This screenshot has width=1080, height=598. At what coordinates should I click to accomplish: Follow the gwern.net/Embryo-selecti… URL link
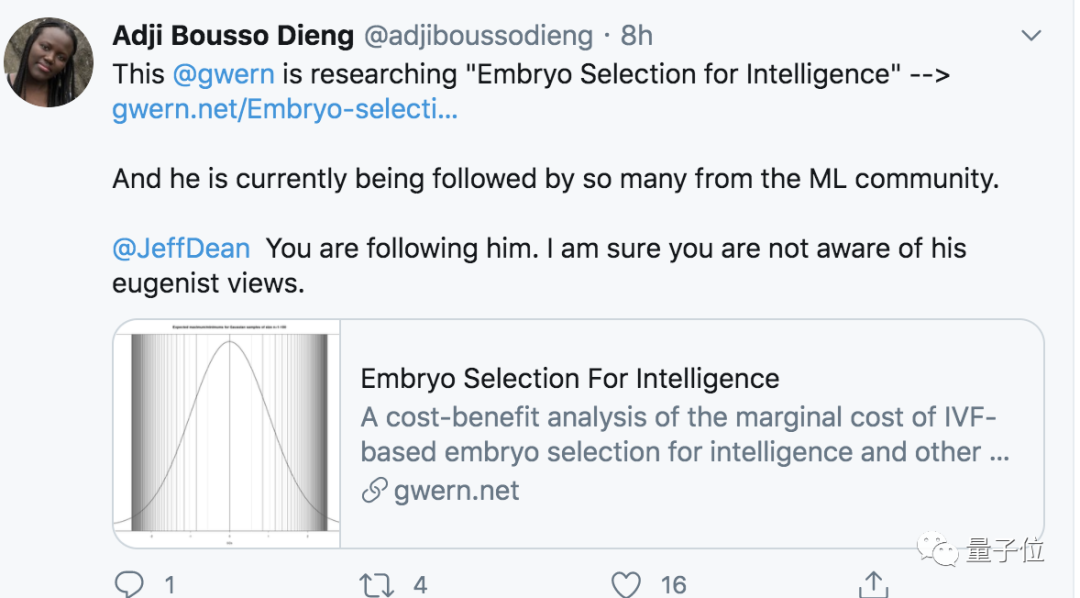click(285, 109)
